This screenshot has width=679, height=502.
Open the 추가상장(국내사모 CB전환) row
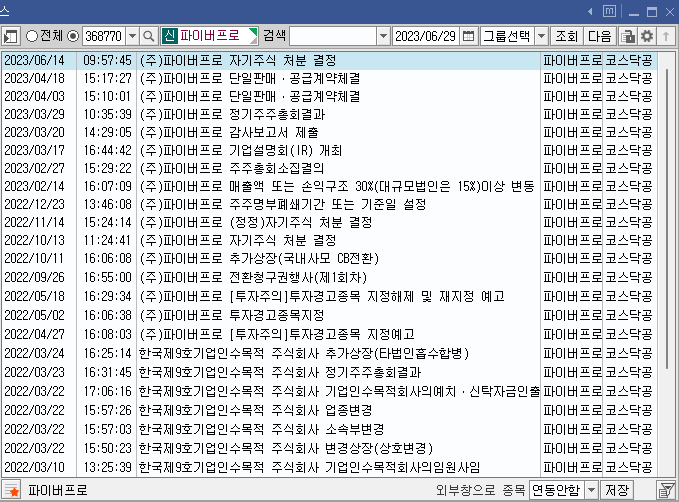coord(329,258)
